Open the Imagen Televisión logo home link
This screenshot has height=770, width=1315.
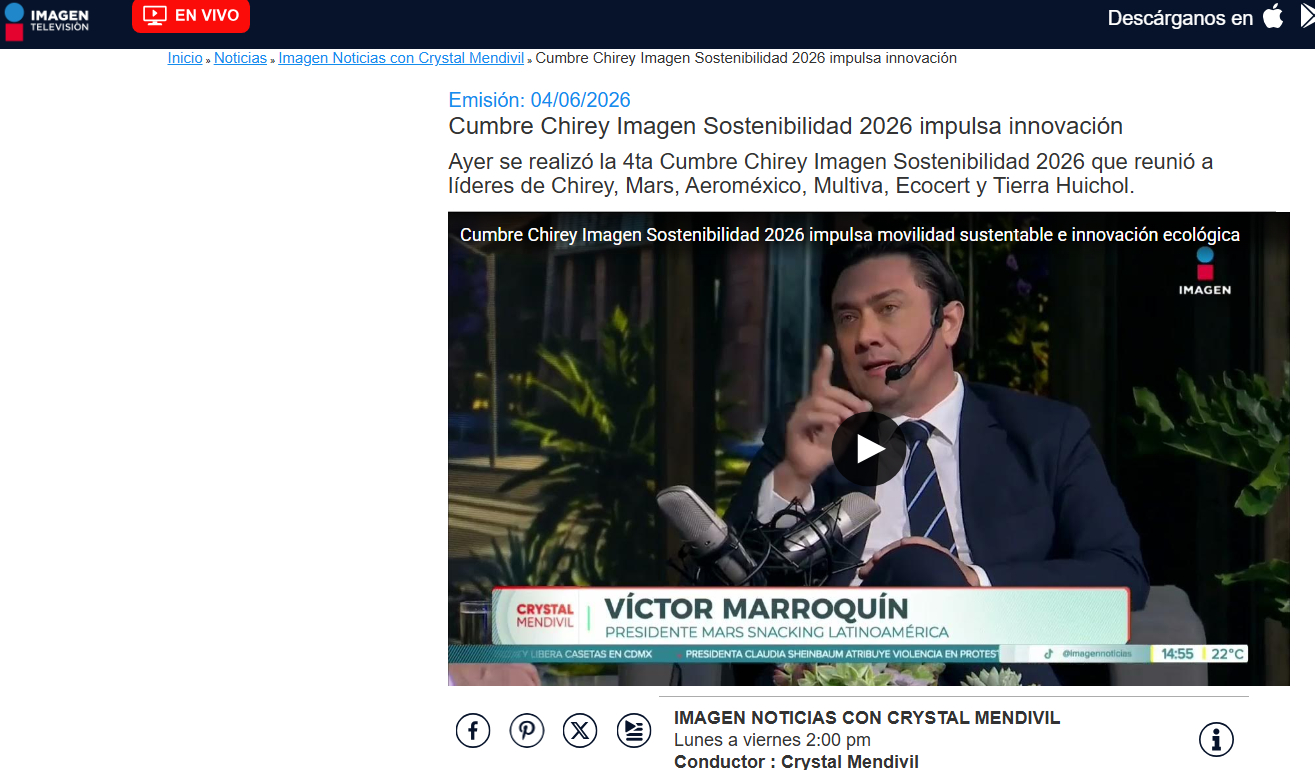click(47, 21)
